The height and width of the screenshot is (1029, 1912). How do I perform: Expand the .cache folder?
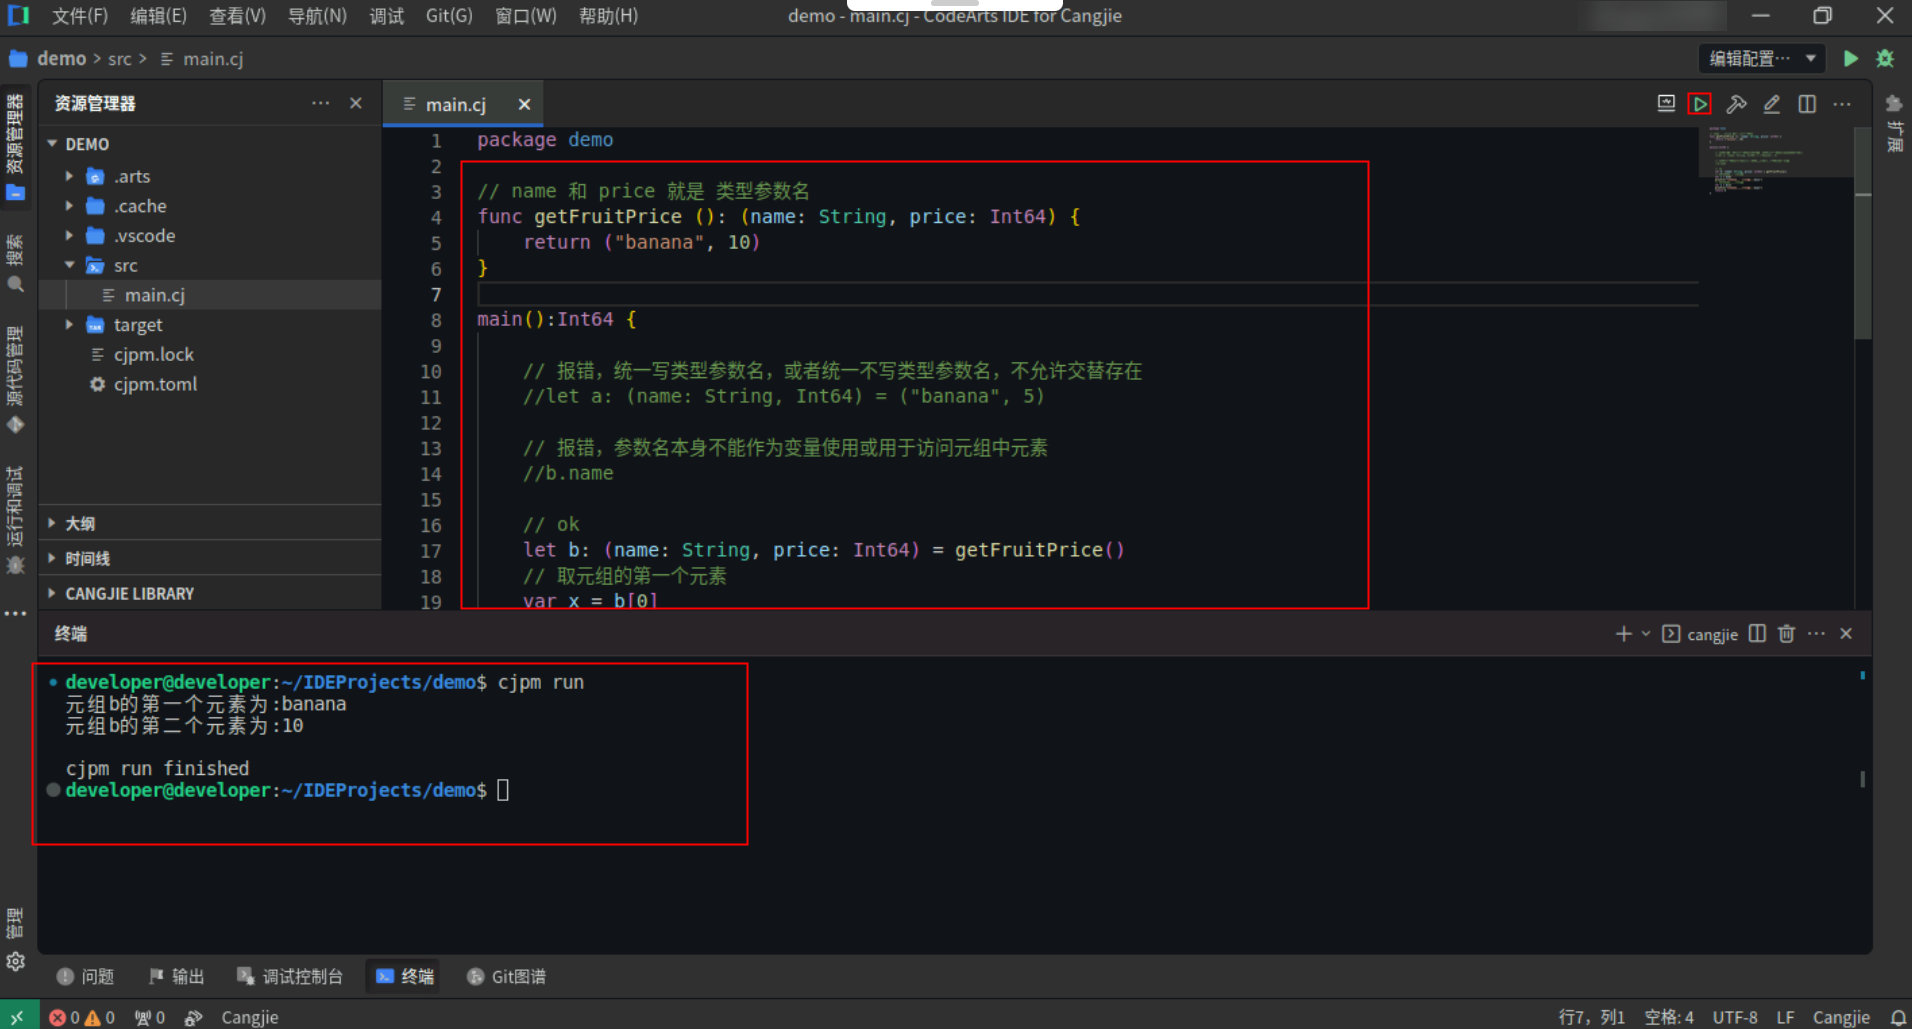click(69, 206)
